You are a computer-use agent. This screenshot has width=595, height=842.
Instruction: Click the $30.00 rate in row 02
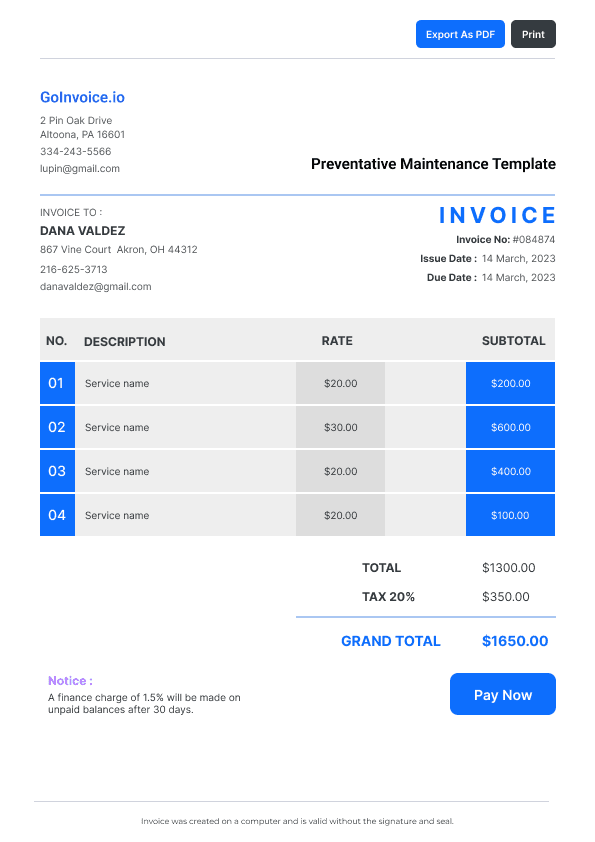(340, 427)
